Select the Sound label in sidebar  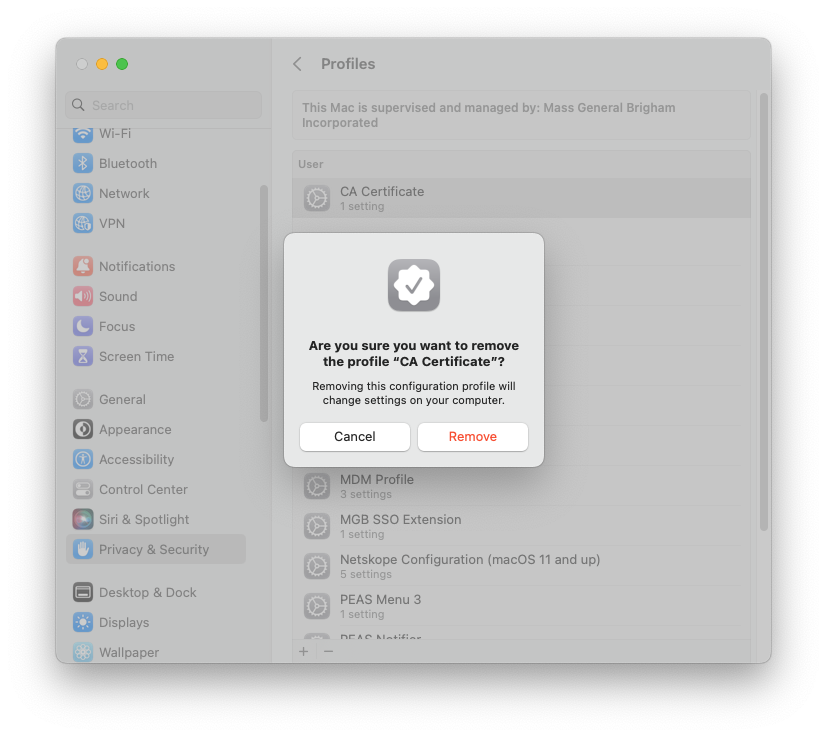[x=118, y=296]
